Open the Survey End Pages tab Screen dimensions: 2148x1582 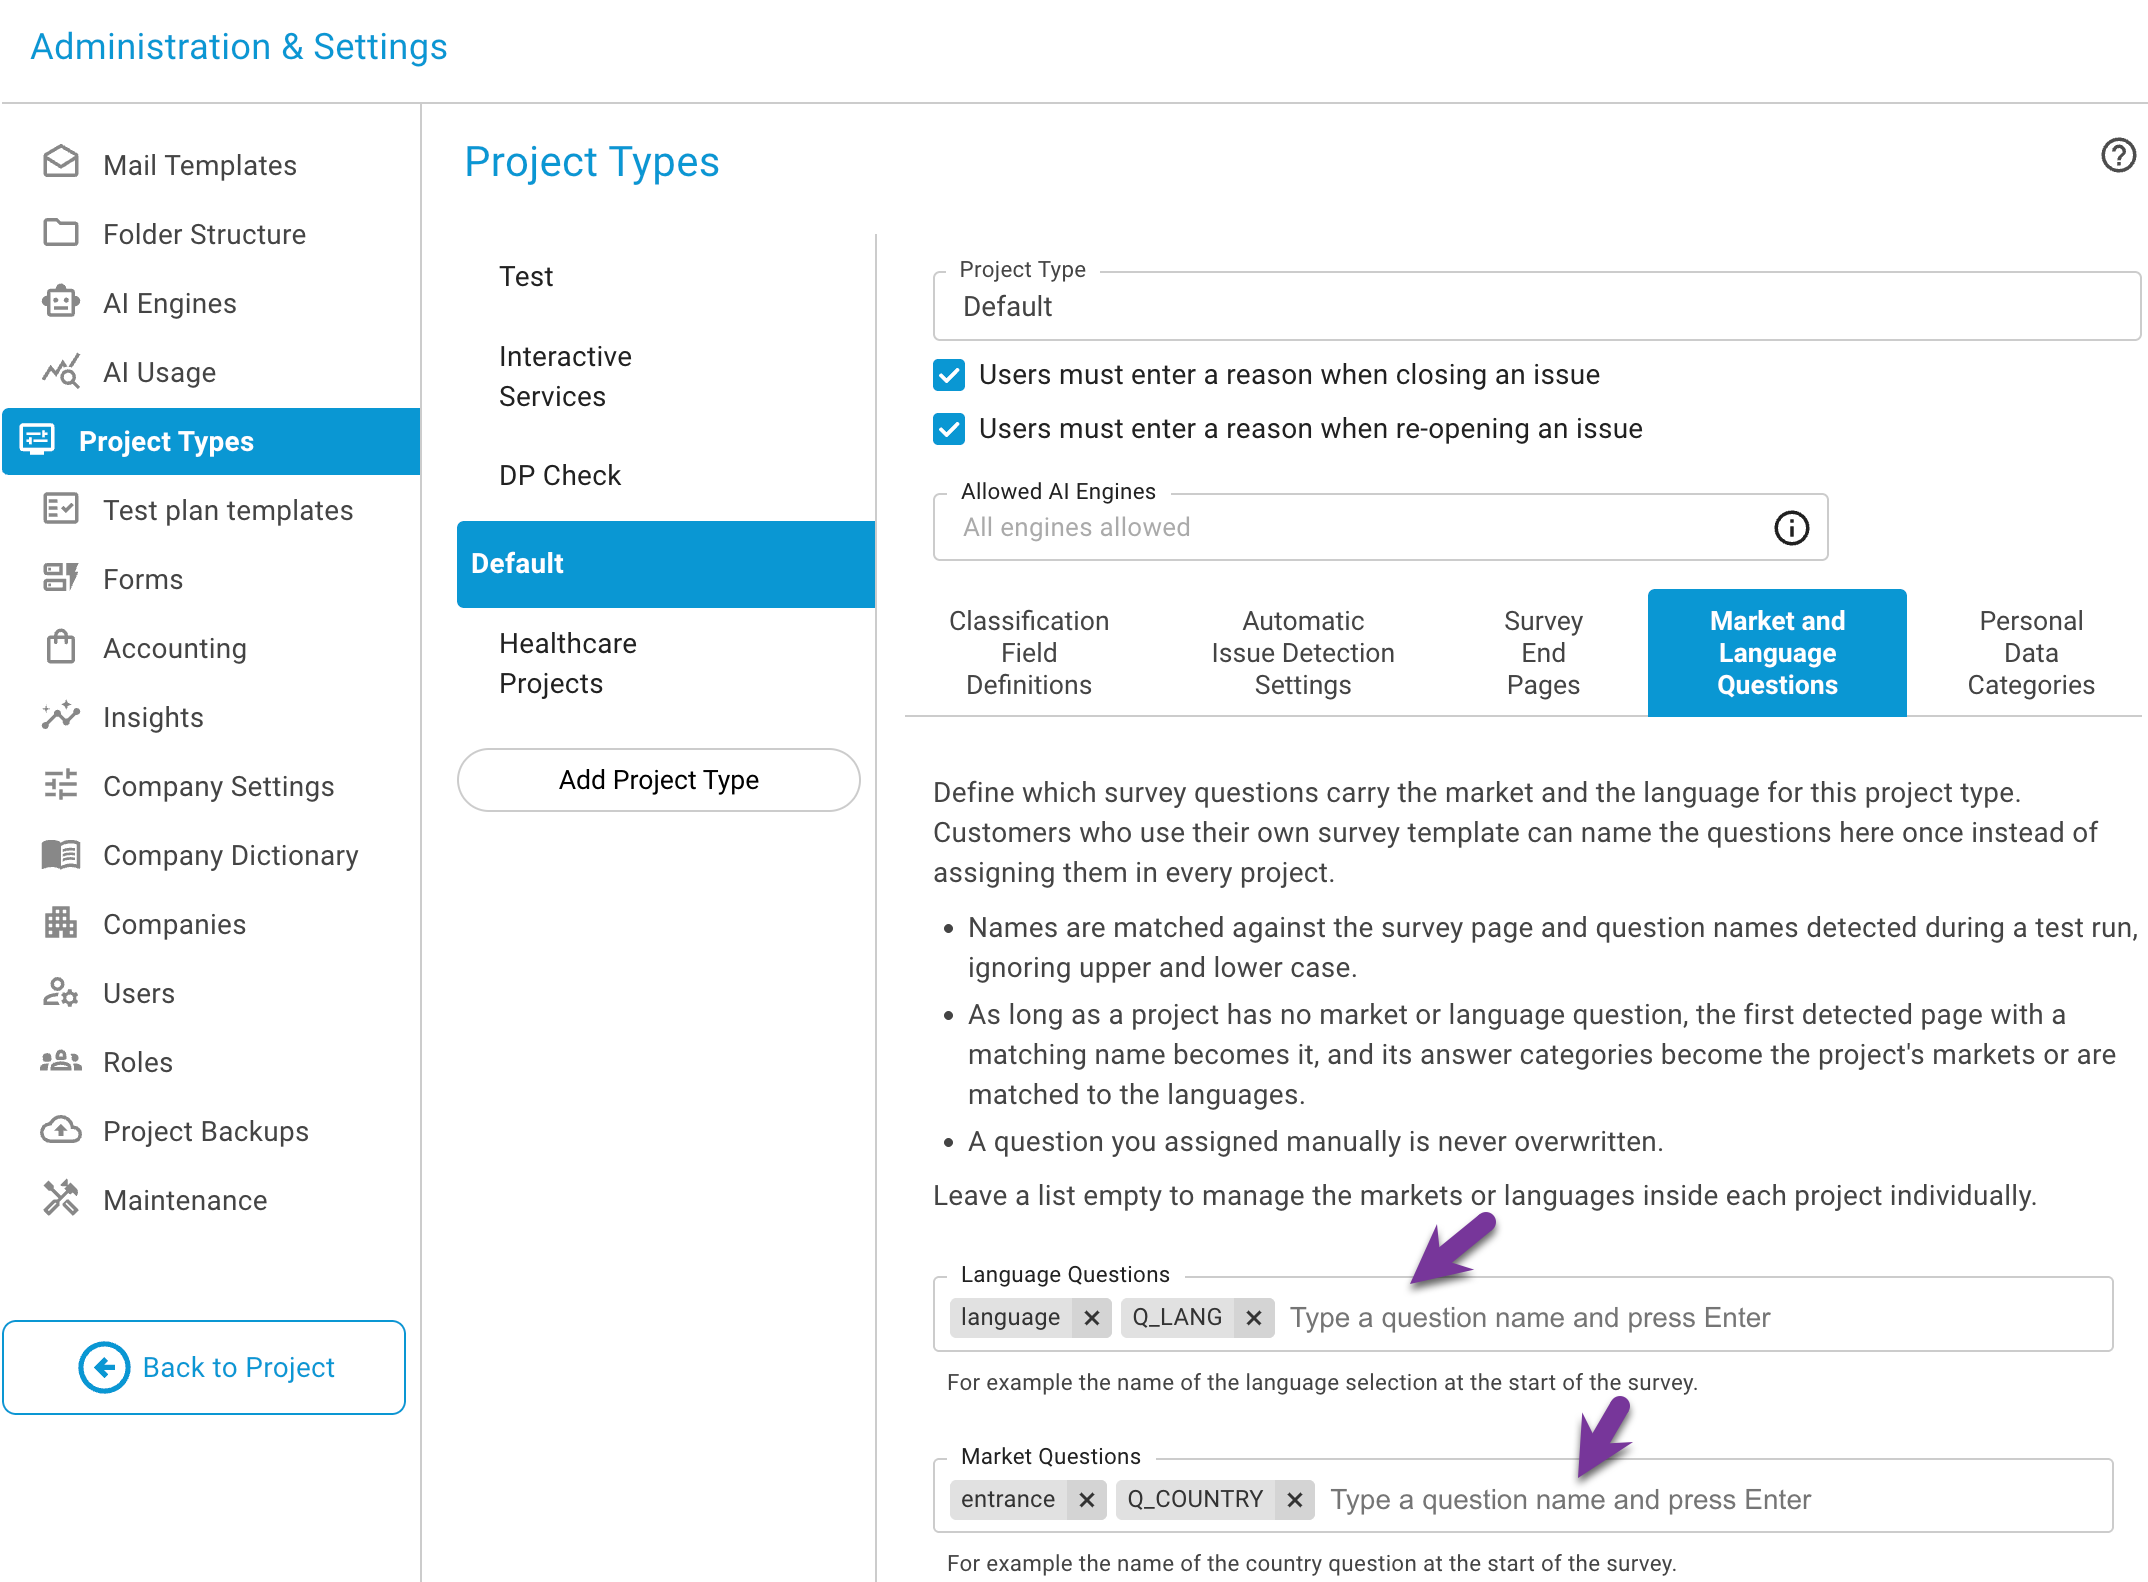pyautogui.click(x=1543, y=652)
